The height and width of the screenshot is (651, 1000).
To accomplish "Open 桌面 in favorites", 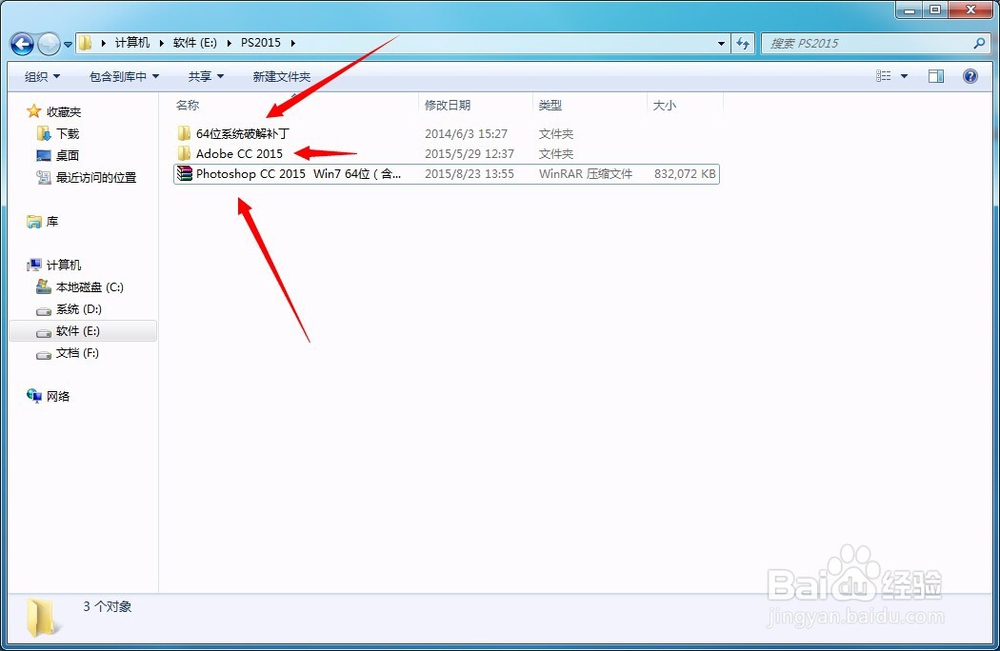I will (x=68, y=156).
